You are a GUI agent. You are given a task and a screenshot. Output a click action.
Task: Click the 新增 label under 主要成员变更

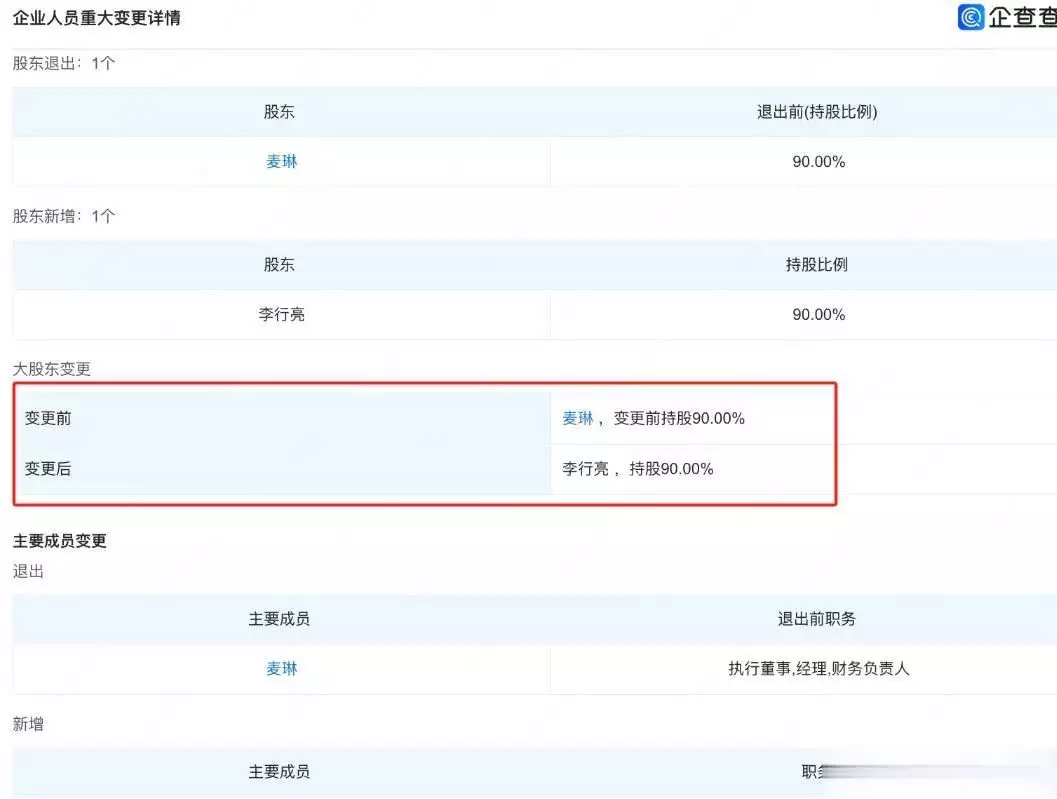(x=28, y=725)
